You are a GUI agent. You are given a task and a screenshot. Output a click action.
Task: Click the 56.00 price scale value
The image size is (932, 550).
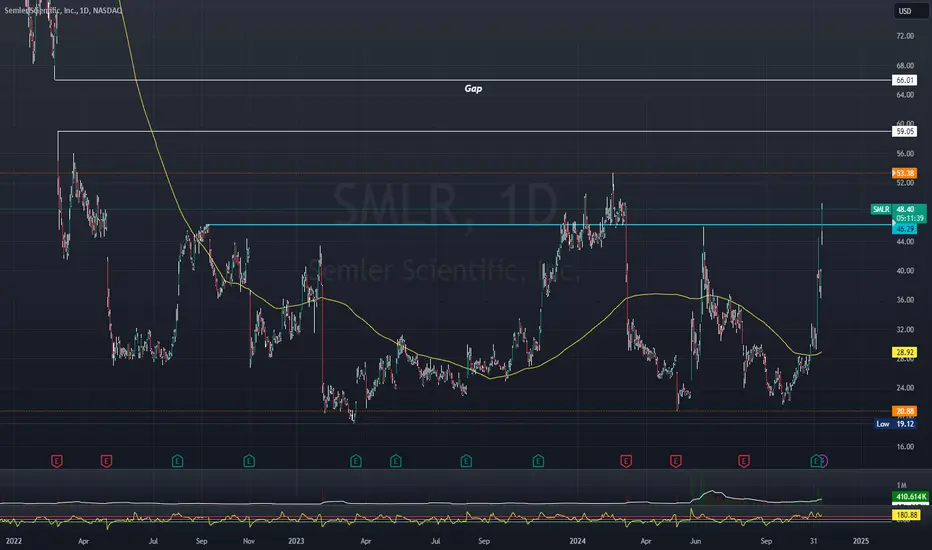(905, 153)
